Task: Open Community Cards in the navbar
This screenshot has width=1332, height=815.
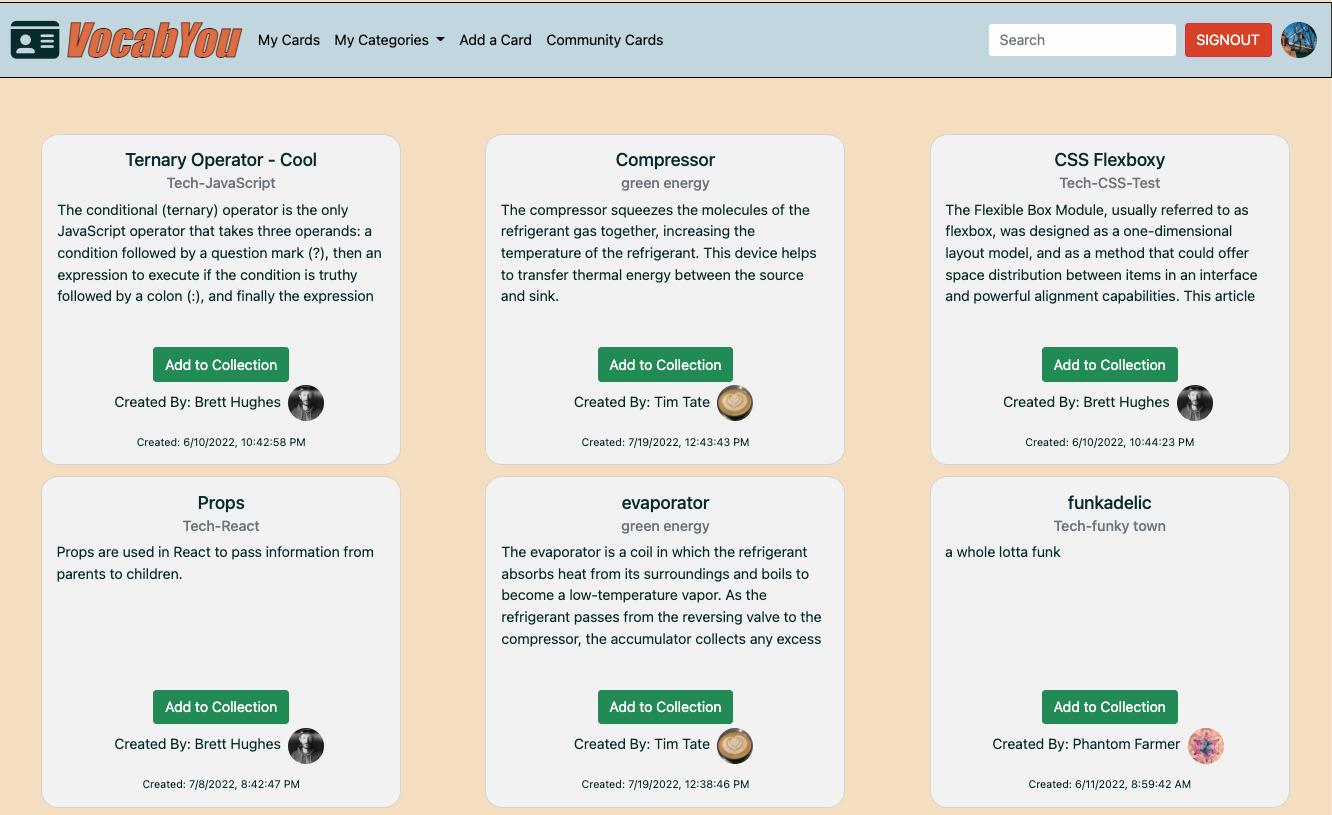Action: click(x=604, y=40)
